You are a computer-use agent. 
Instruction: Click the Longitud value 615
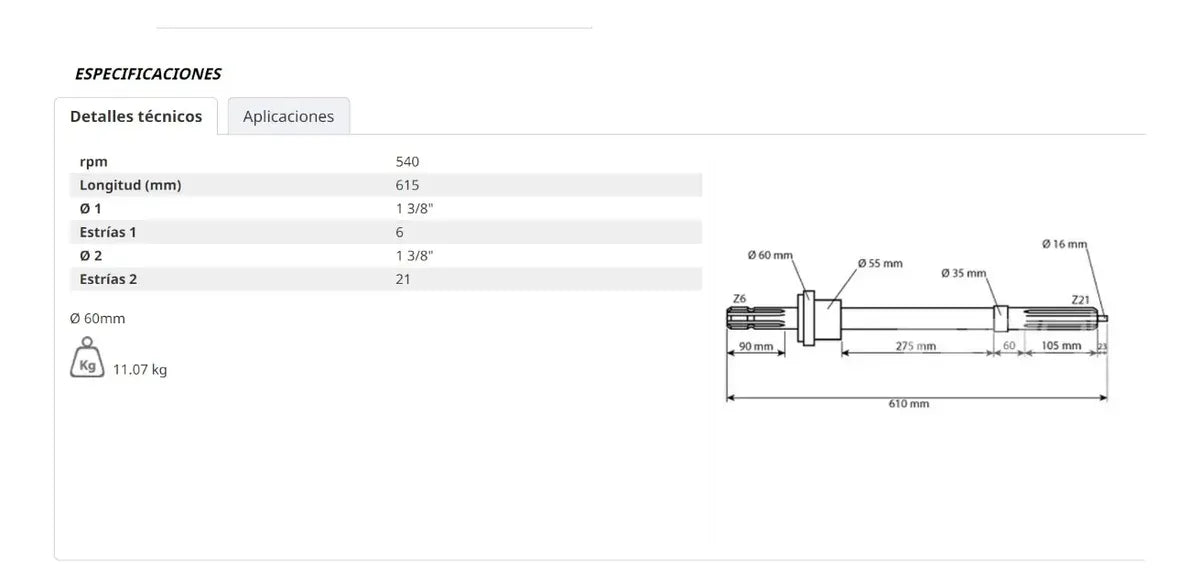(407, 185)
